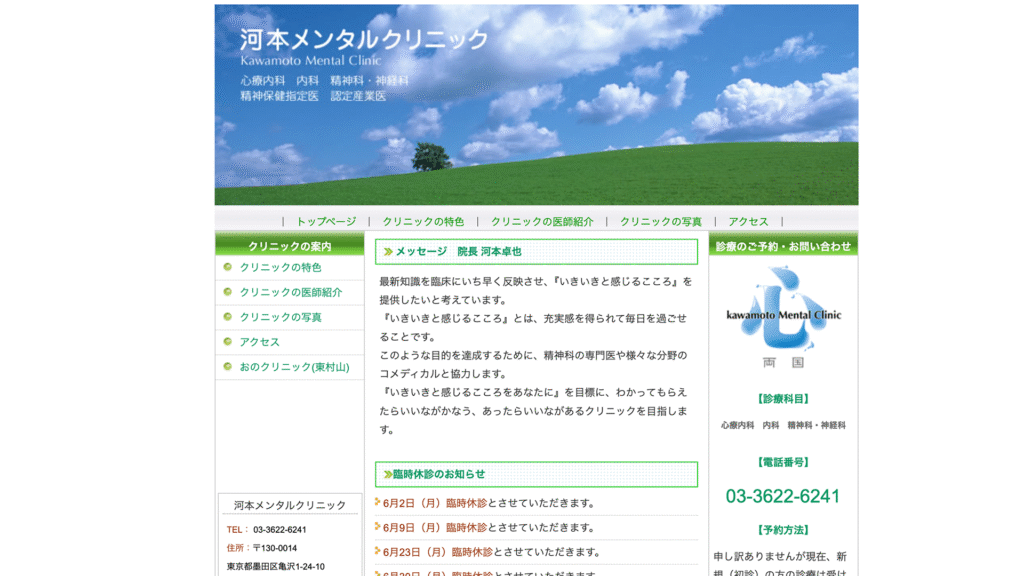Click green bullet icon beside sidebar クリニックの写真

pos(228,316)
